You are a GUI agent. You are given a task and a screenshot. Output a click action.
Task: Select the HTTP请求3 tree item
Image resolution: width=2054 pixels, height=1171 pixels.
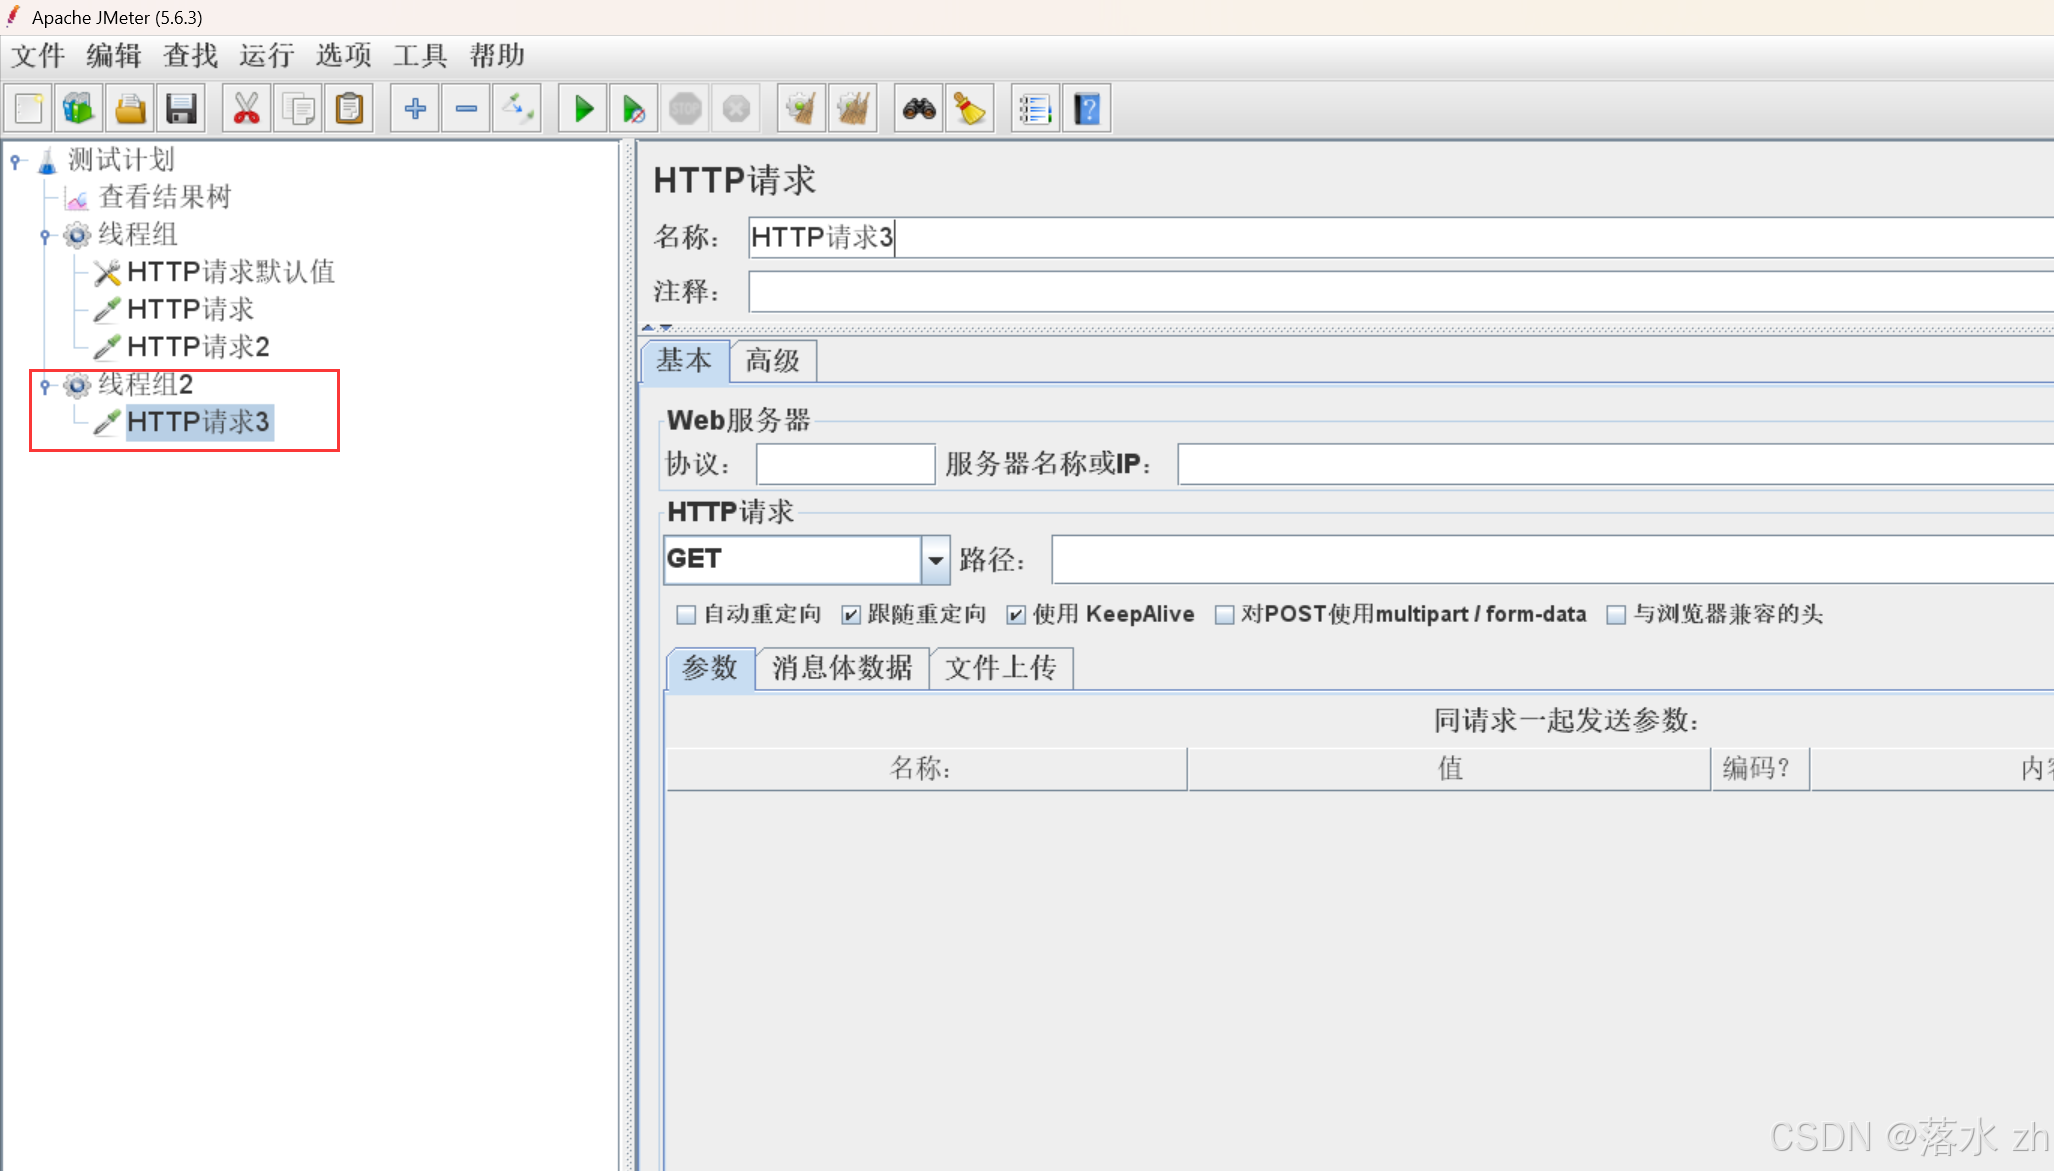198,422
